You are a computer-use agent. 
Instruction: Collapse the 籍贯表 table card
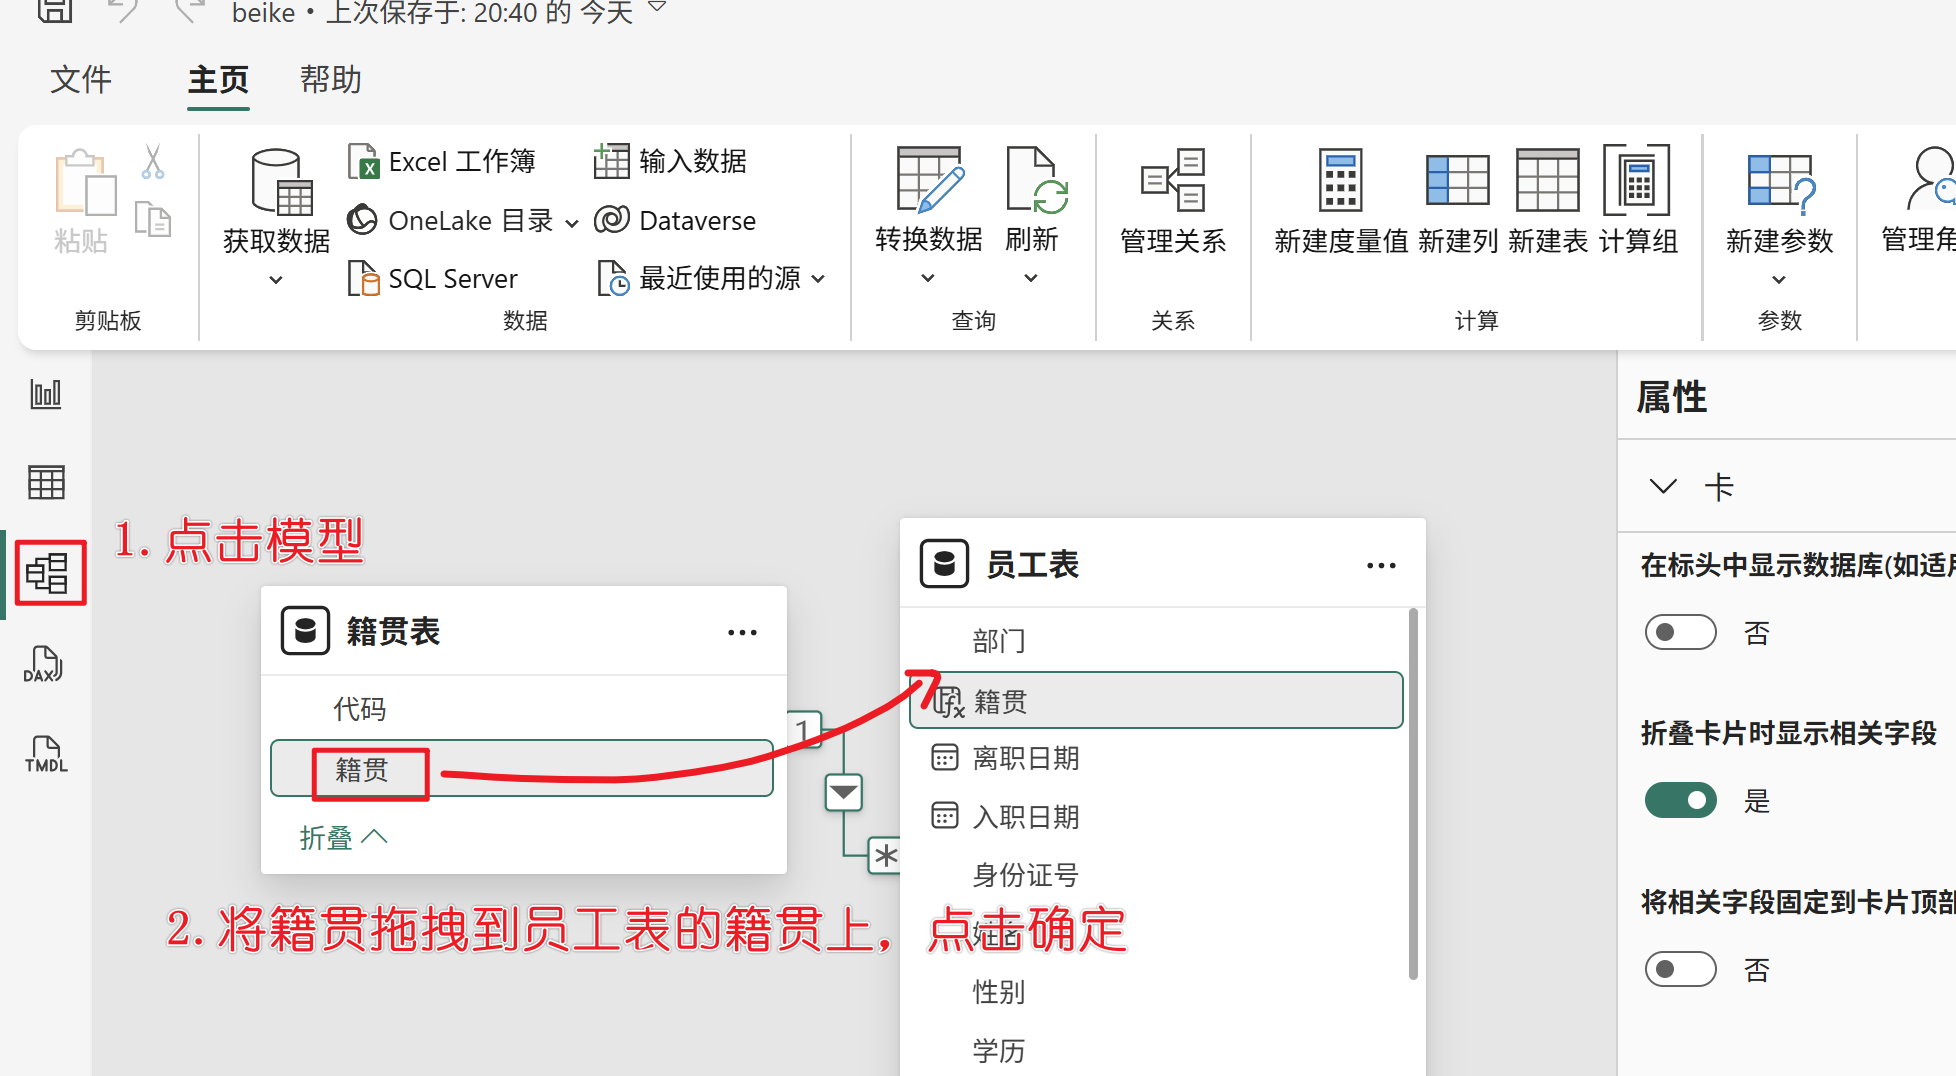pyautogui.click(x=343, y=837)
